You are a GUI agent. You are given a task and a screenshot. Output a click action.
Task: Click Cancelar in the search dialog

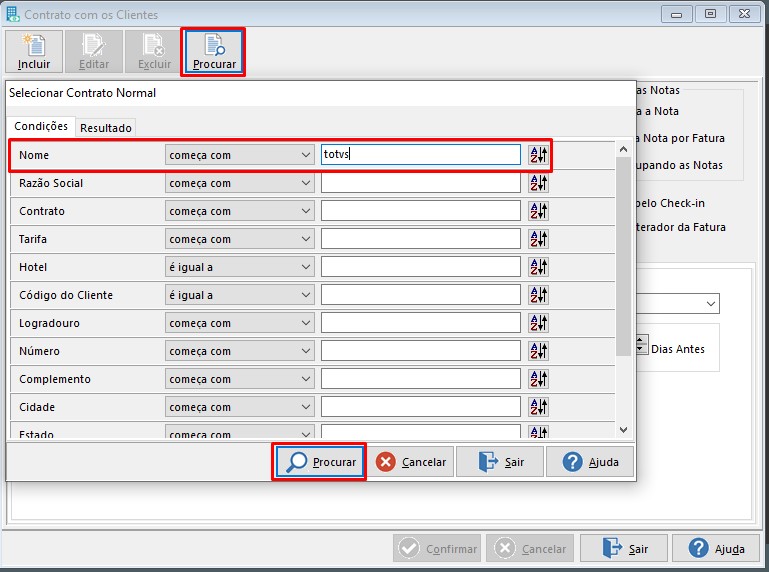411,462
